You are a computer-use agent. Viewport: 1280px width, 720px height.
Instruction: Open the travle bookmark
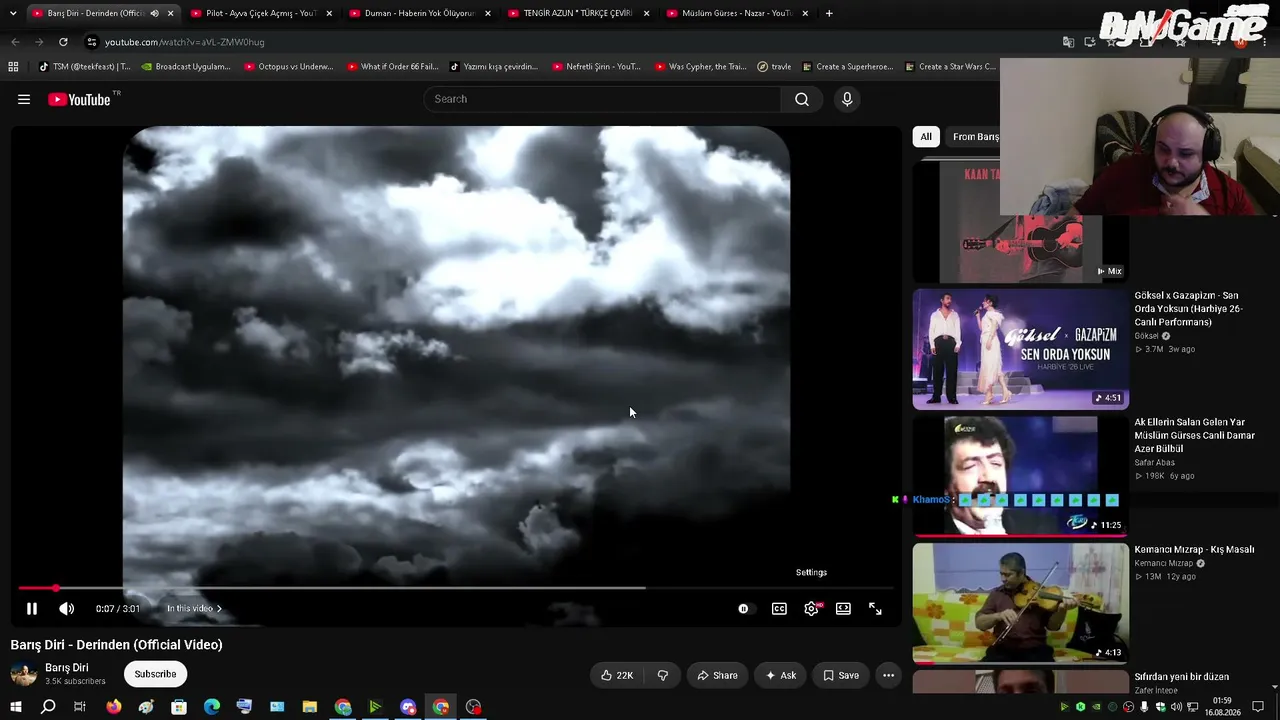tap(774, 67)
